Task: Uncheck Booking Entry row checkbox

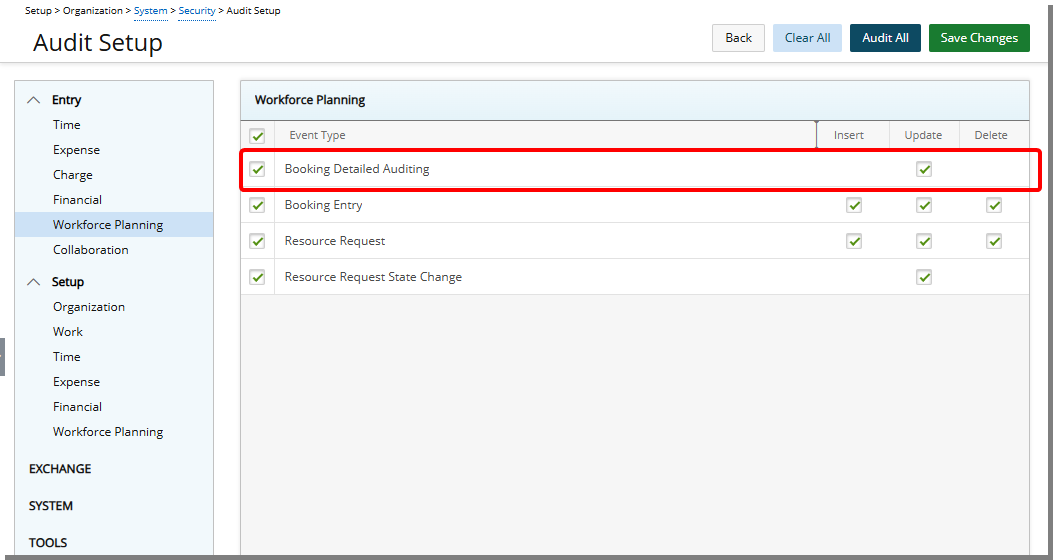Action: (x=257, y=205)
